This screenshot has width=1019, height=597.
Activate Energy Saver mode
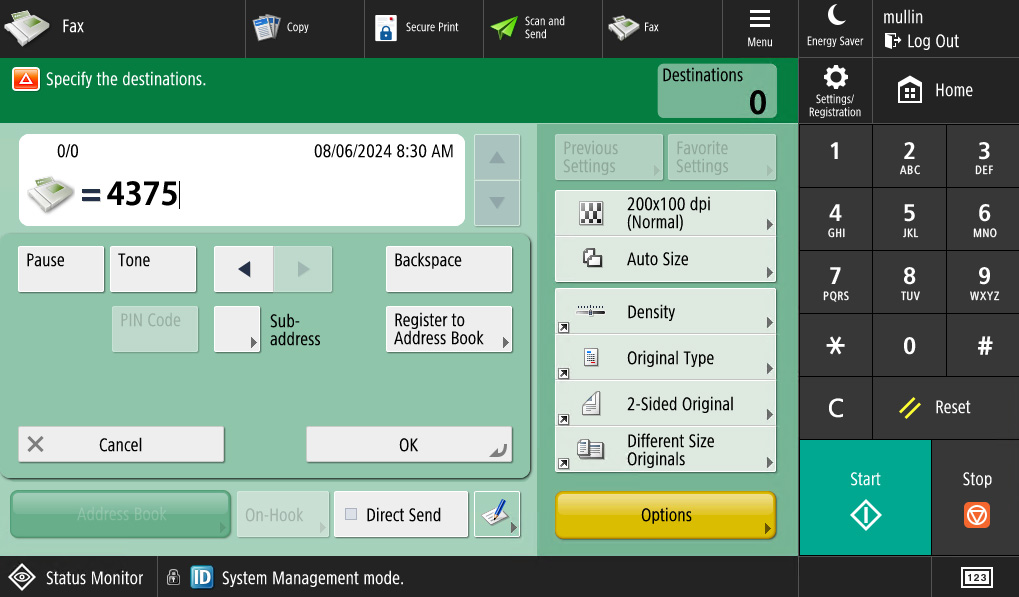[835, 28]
